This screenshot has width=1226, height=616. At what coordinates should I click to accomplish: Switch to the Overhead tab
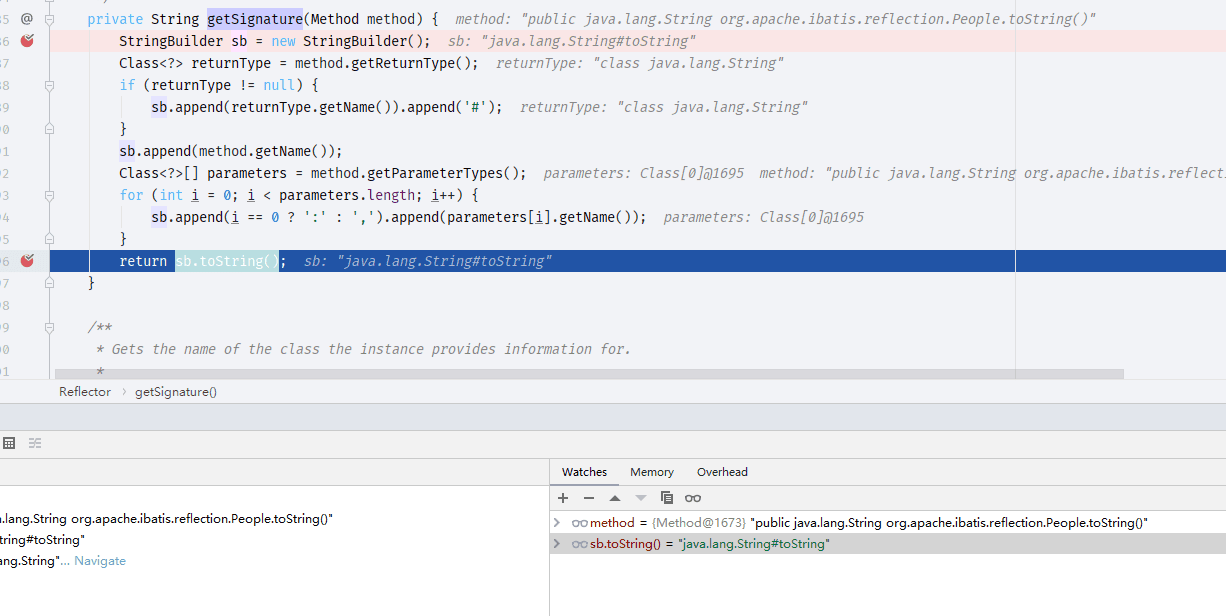pyautogui.click(x=723, y=472)
